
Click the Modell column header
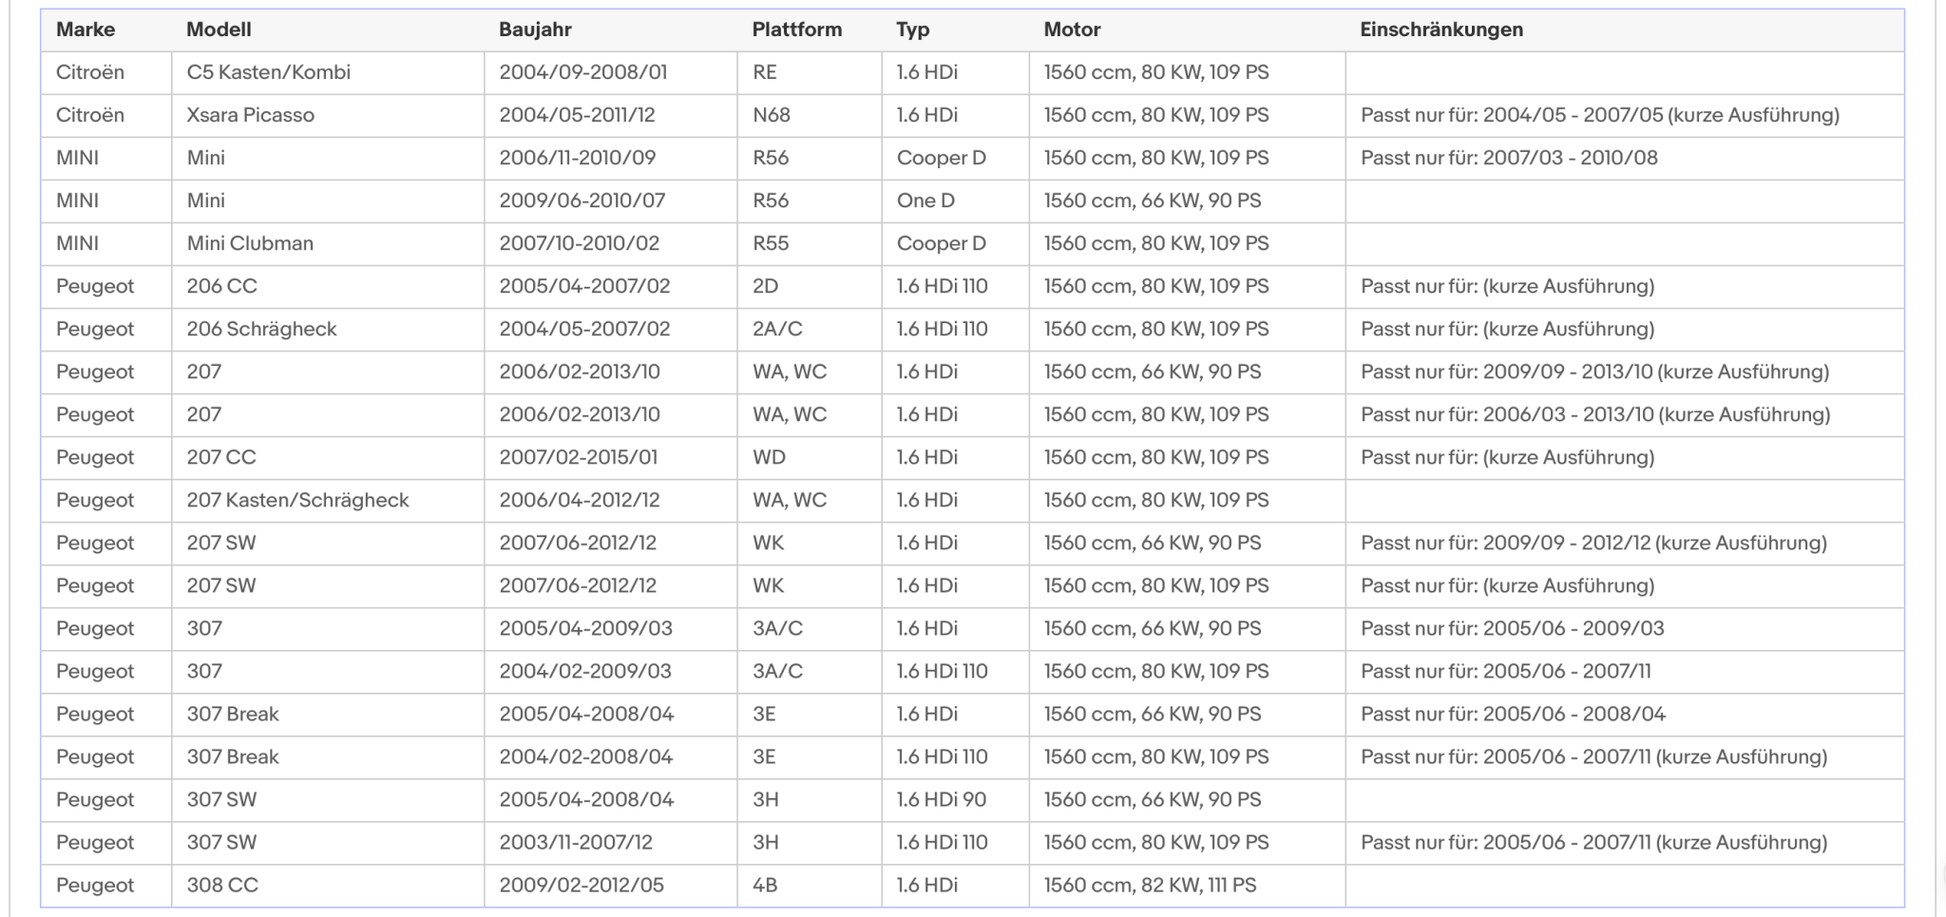(218, 30)
